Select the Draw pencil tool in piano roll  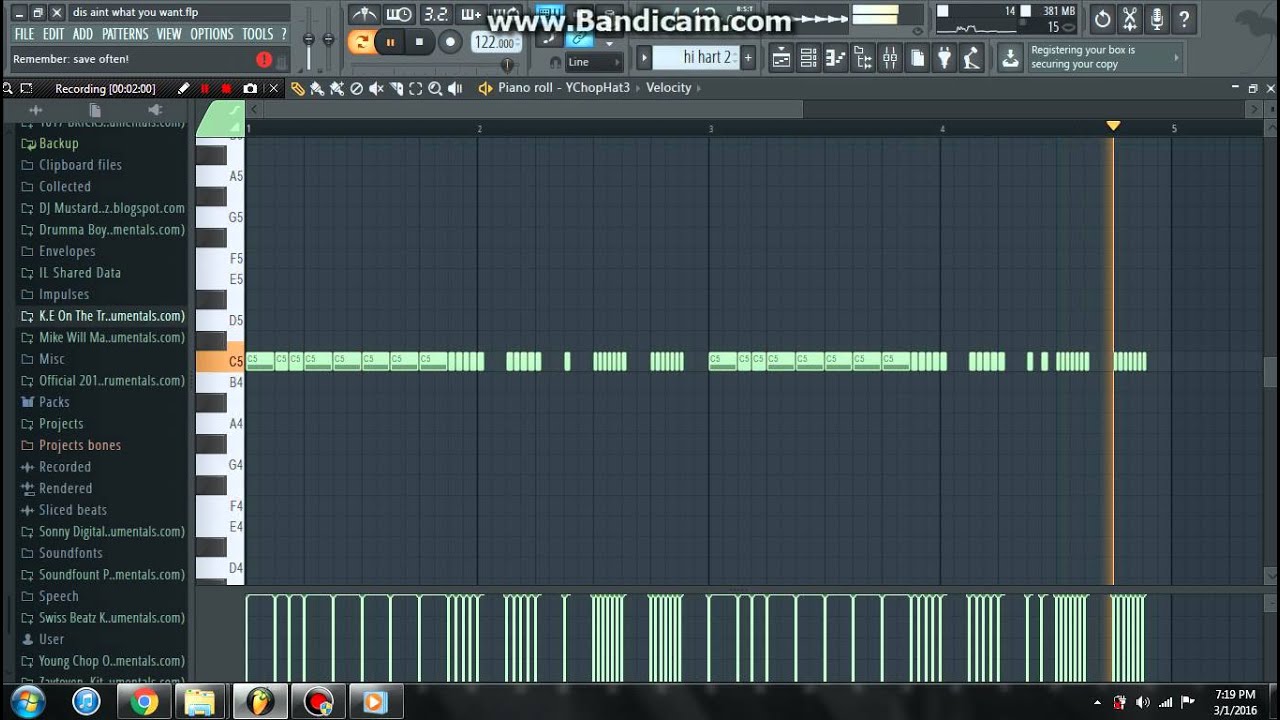pyautogui.click(x=297, y=89)
